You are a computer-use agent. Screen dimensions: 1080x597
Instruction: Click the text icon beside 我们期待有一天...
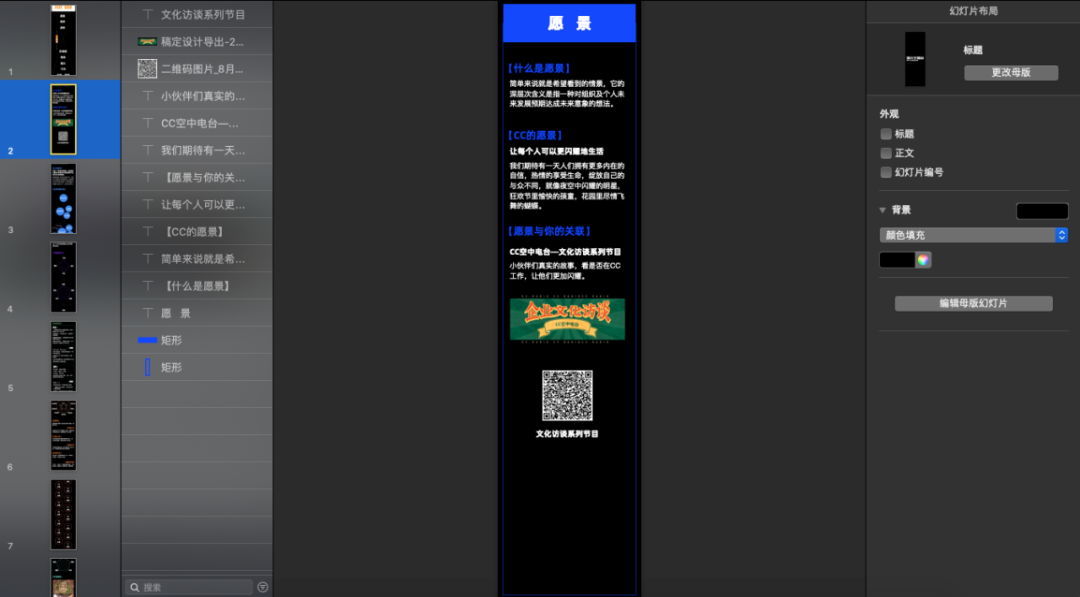[147, 150]
